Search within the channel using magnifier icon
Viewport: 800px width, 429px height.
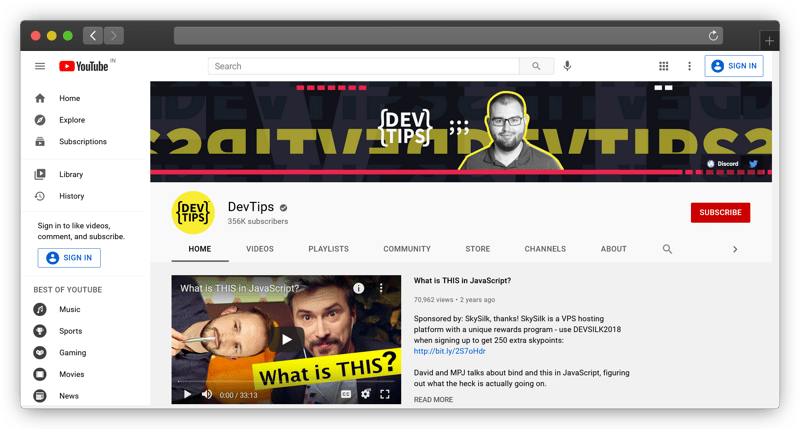pyautogui.click(x=667, y=249)
